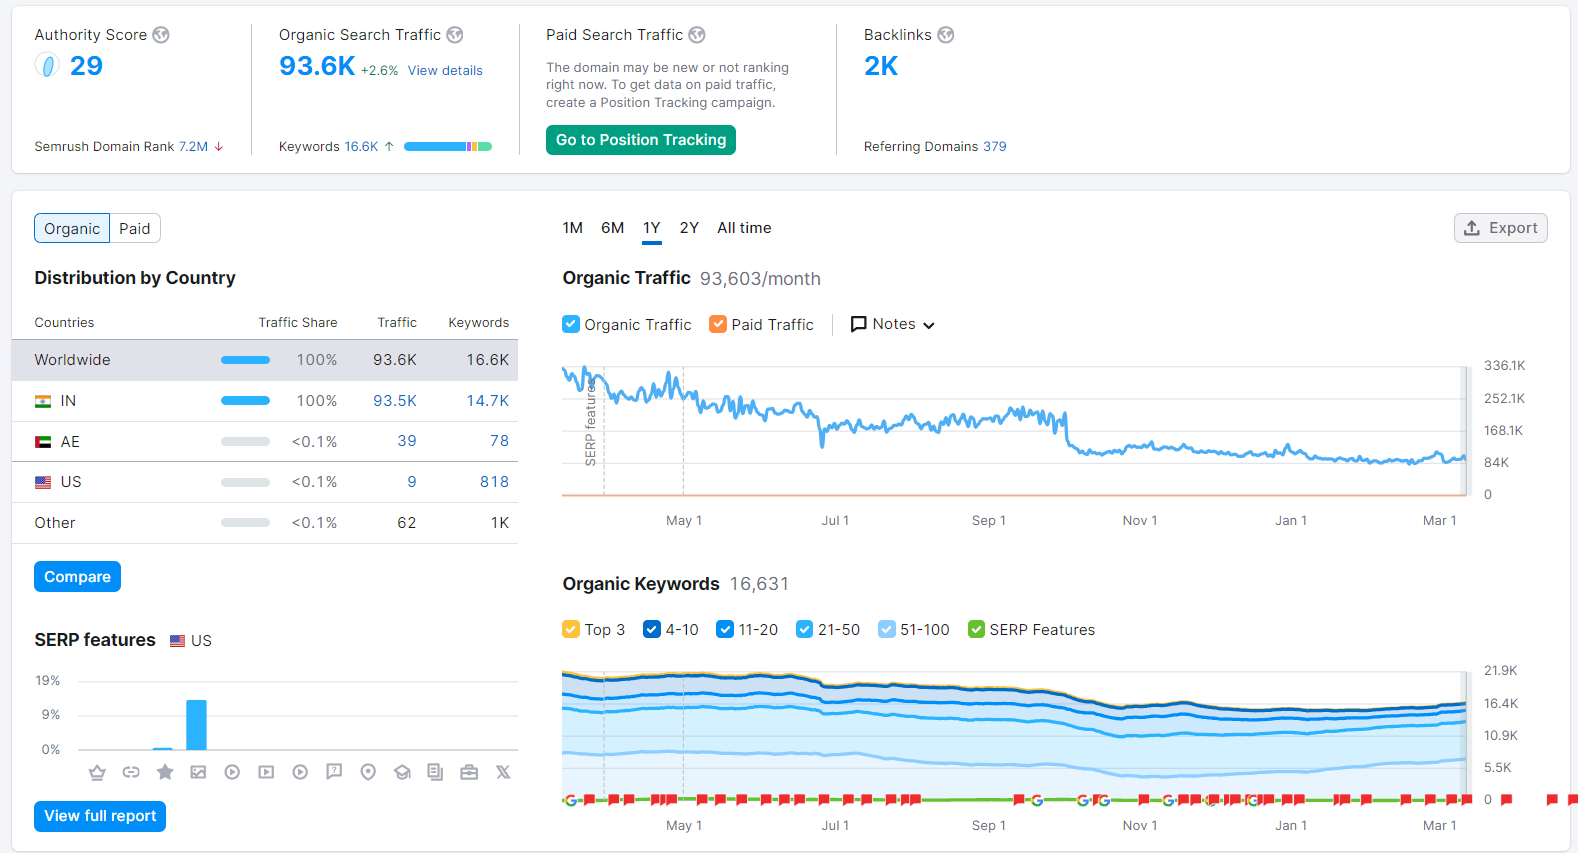Click the US flag beside SERP features heading

[x=178, y=641]
